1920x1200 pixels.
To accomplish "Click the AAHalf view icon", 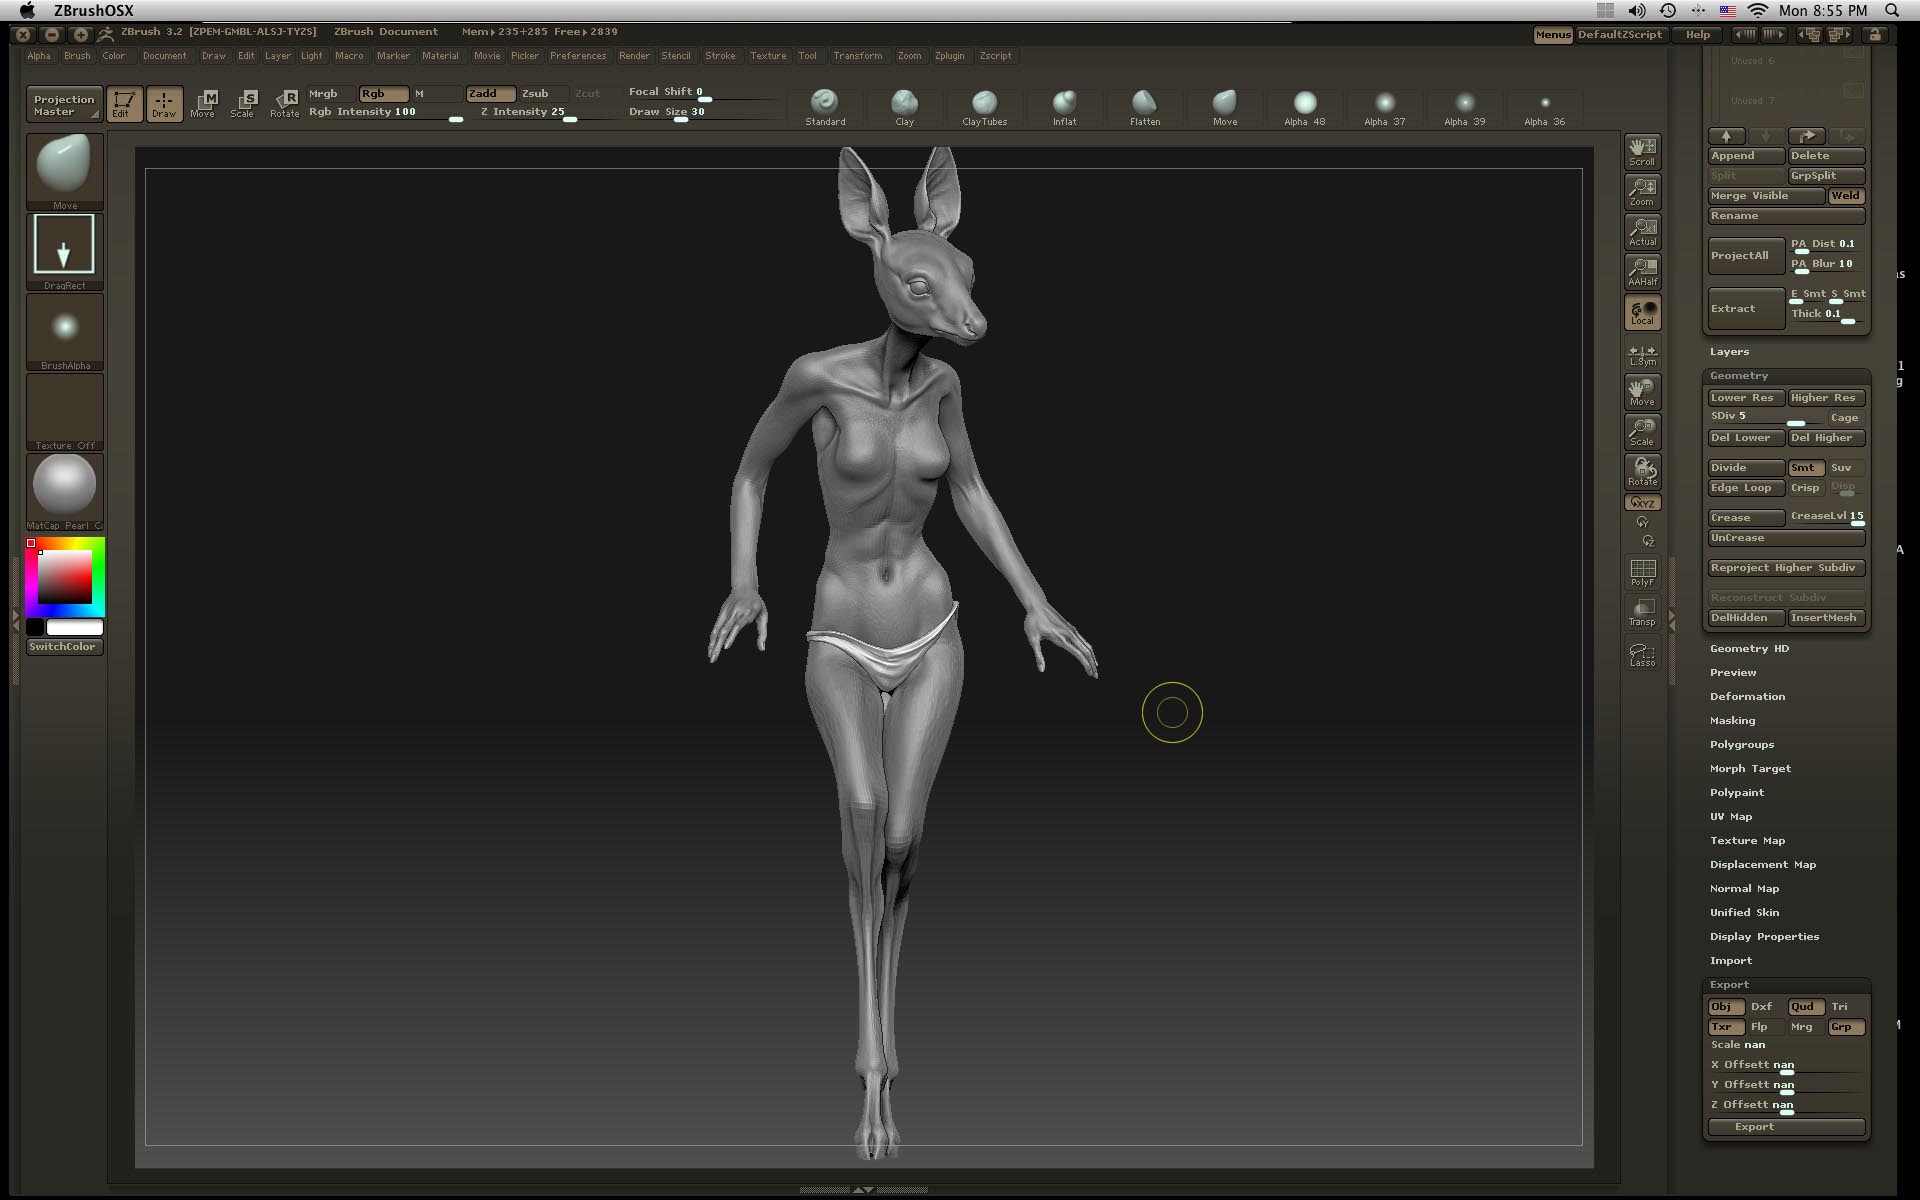I will (1642, 272).
